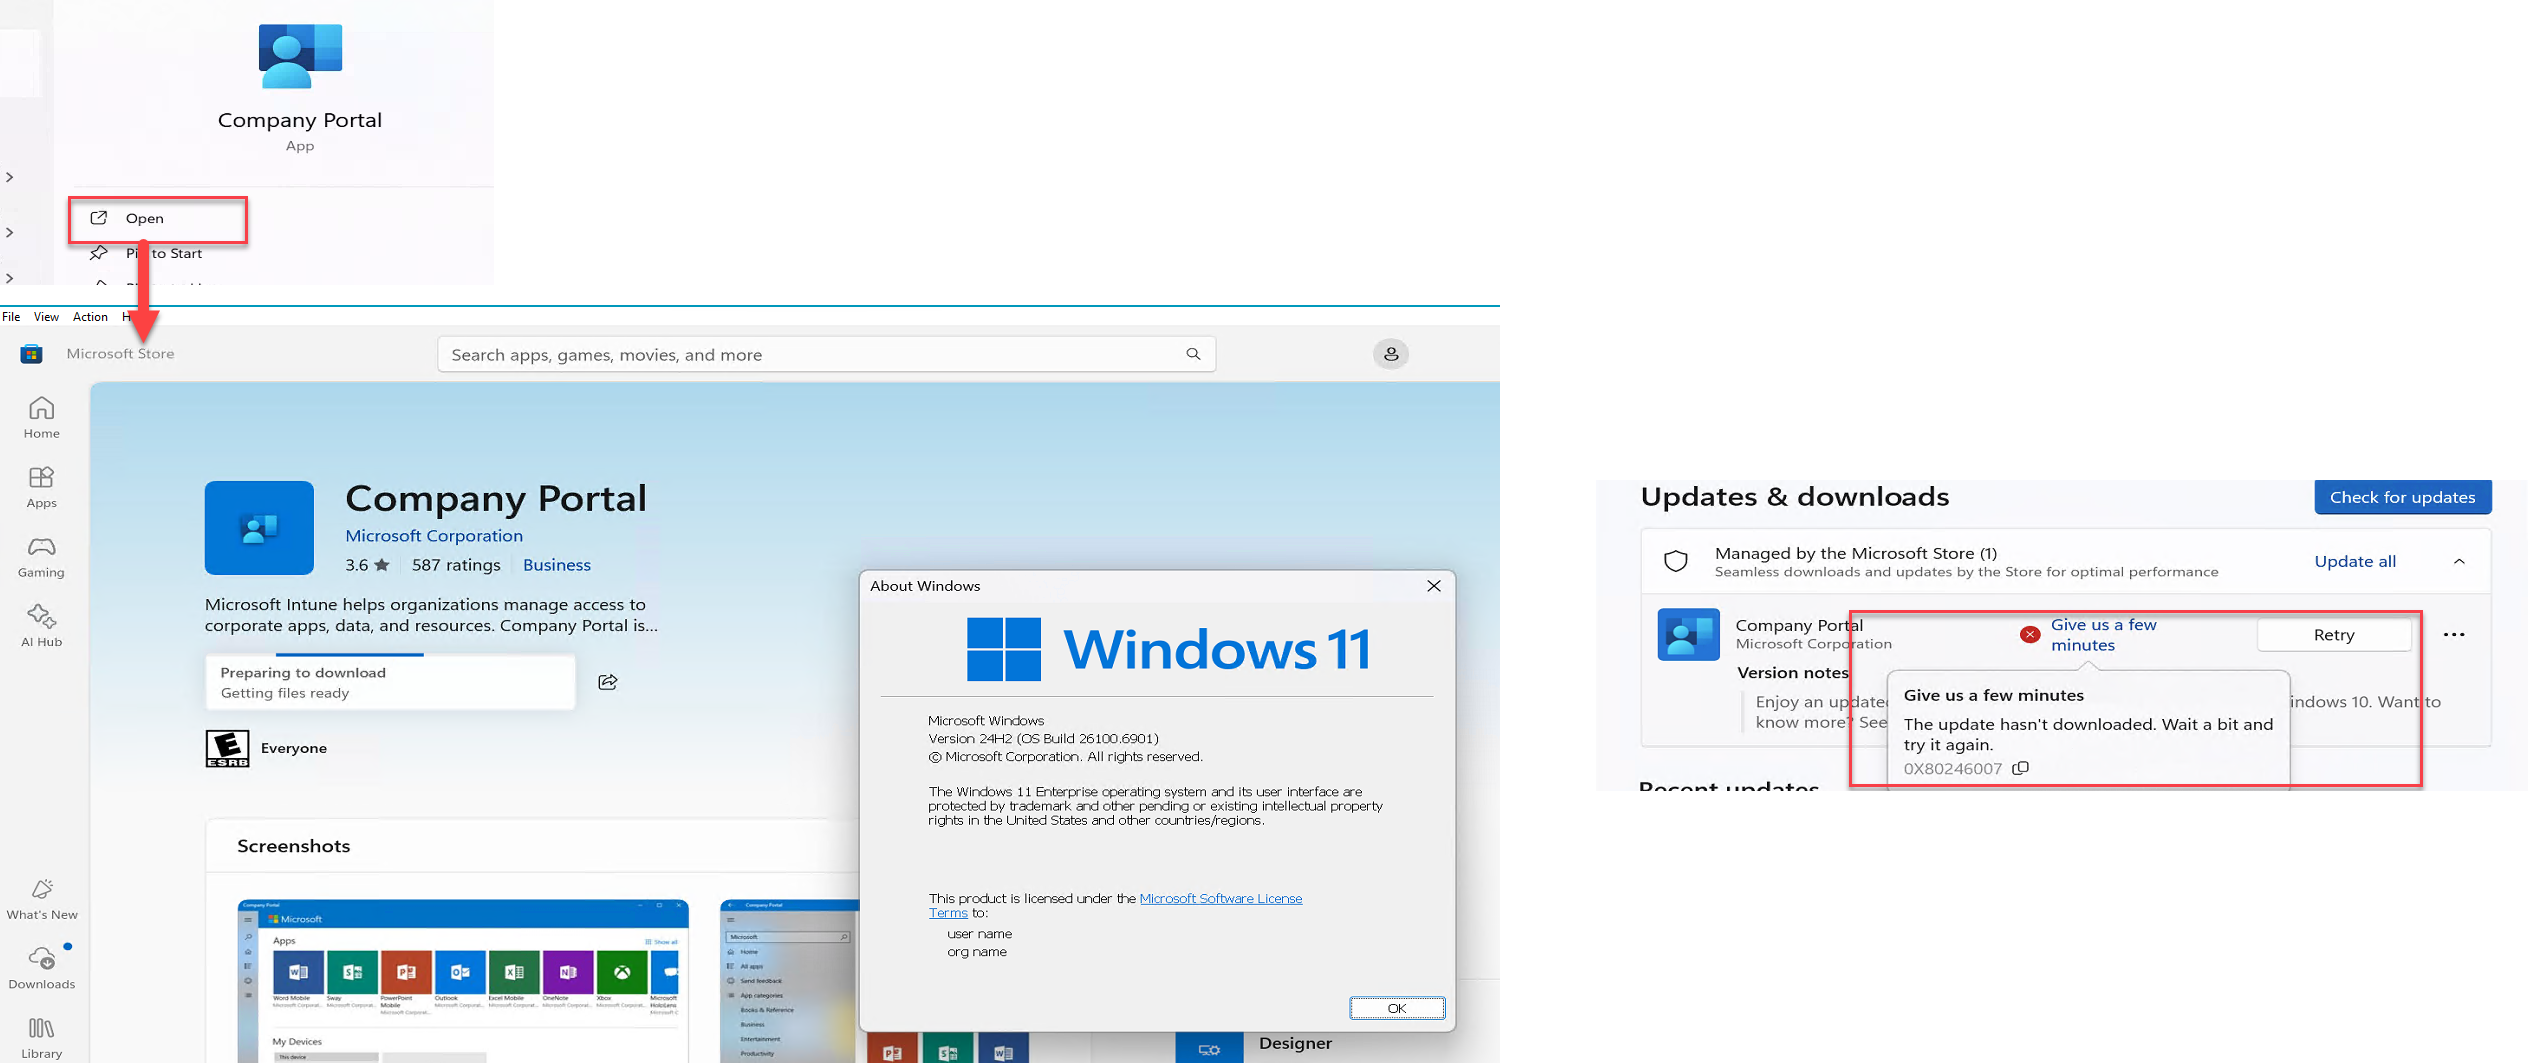The image size is (2528, 1063).
Task: Click the Company Portal icon in the search result
Action: pos(300,56)
